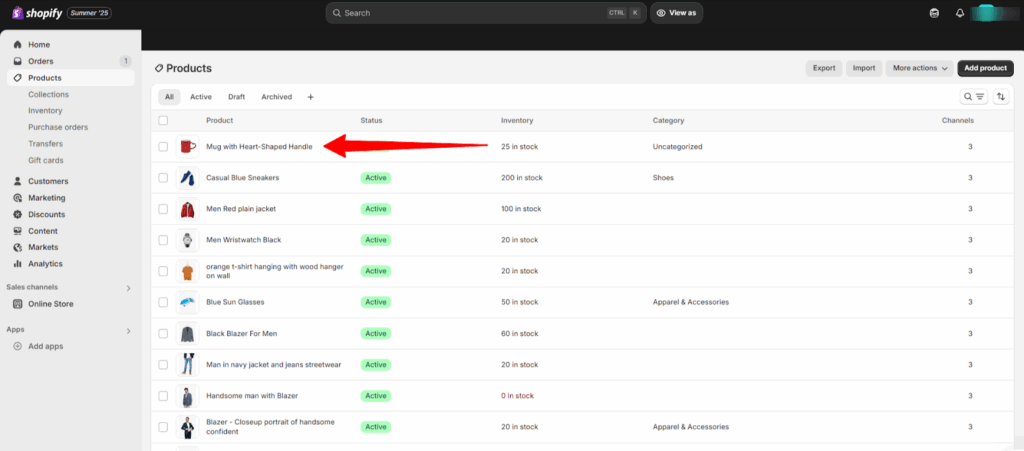This screenshot has height=451, width=1024.
Task: Open the notifications bell icon
Action: pyautogui.click(x=960, y=13)
